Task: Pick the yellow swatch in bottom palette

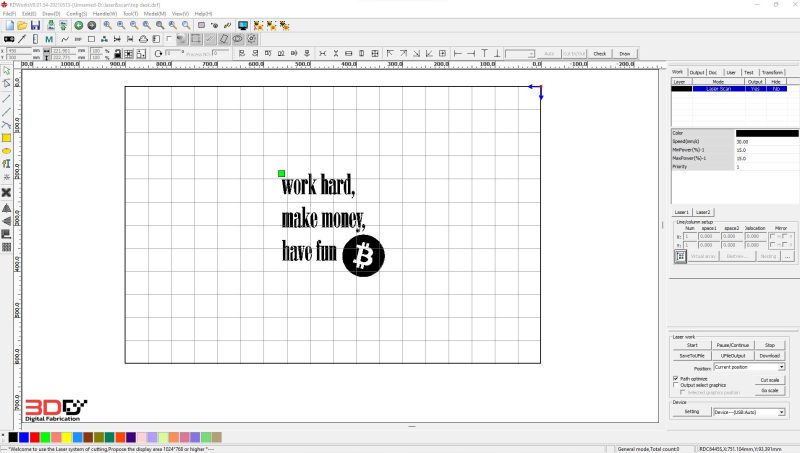Action: [x=67, y=437]
